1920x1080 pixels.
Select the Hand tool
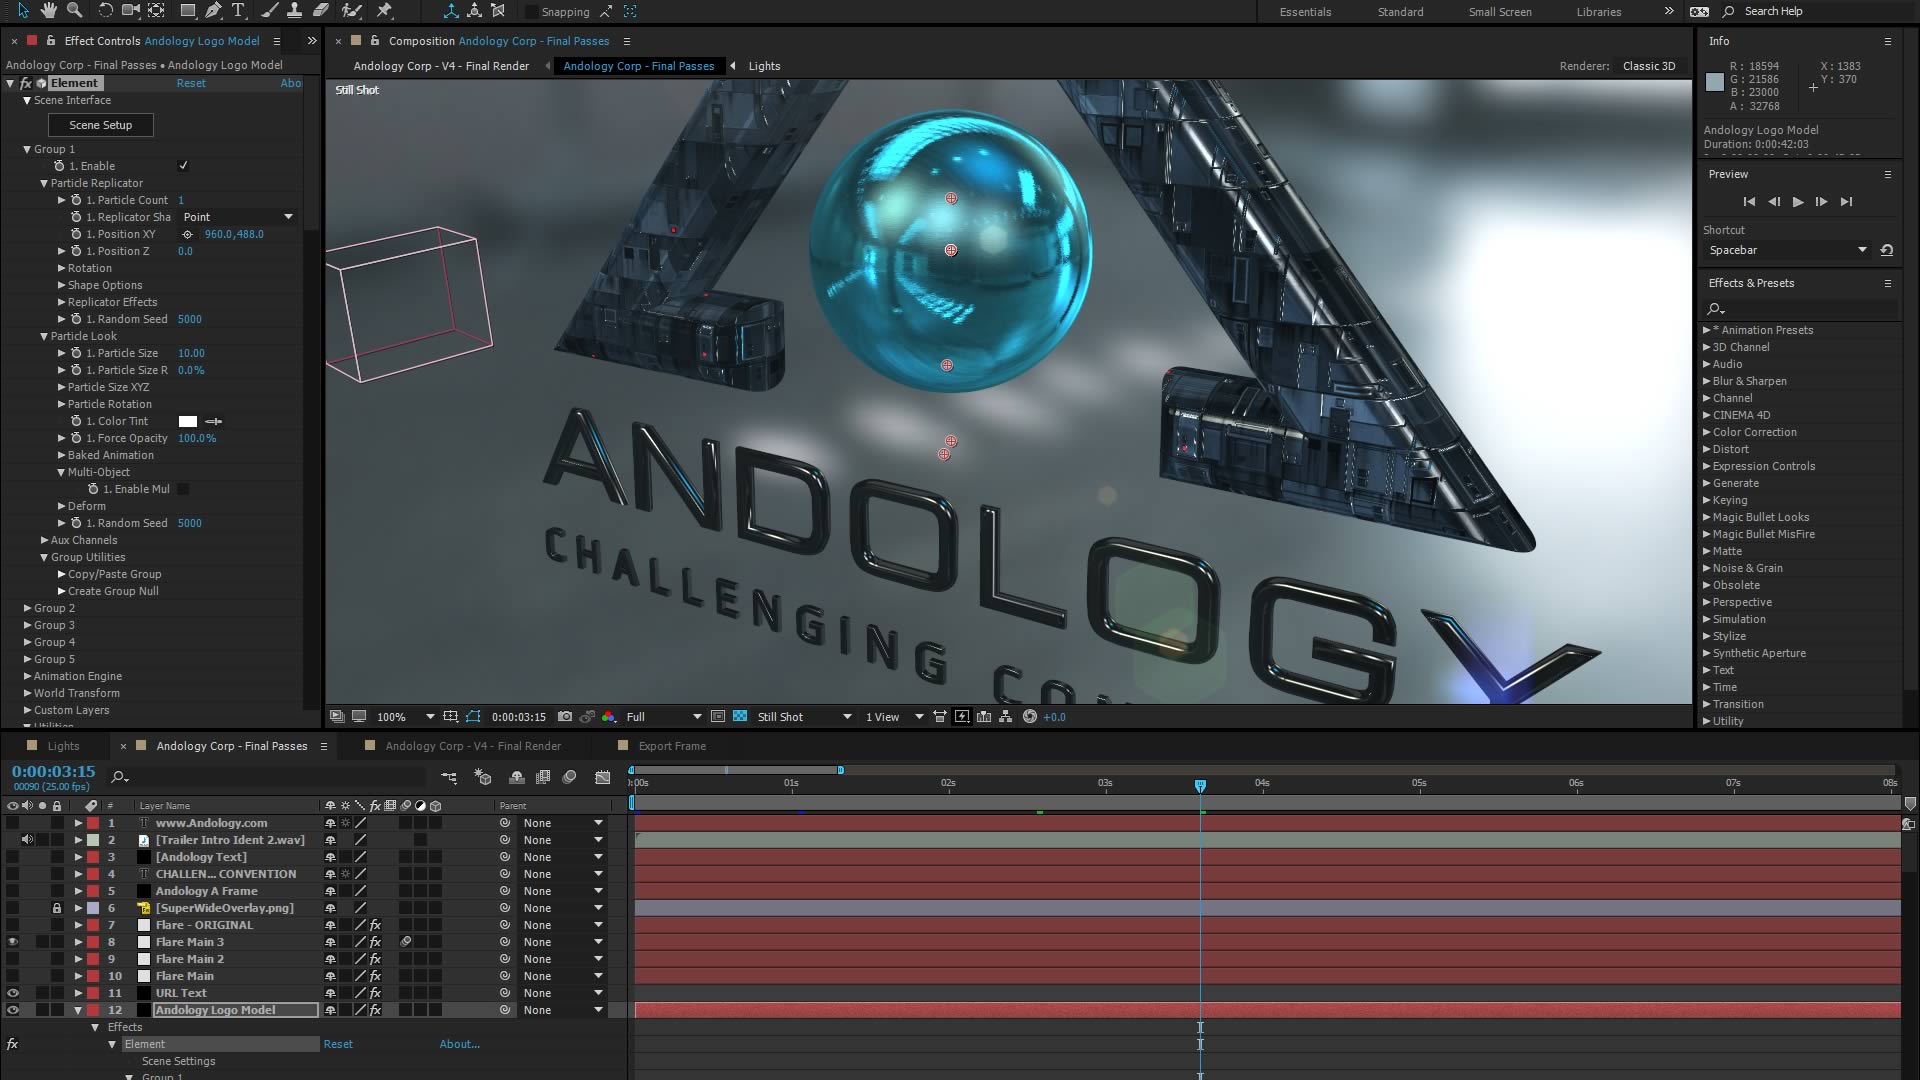click(x=49, y=11)
